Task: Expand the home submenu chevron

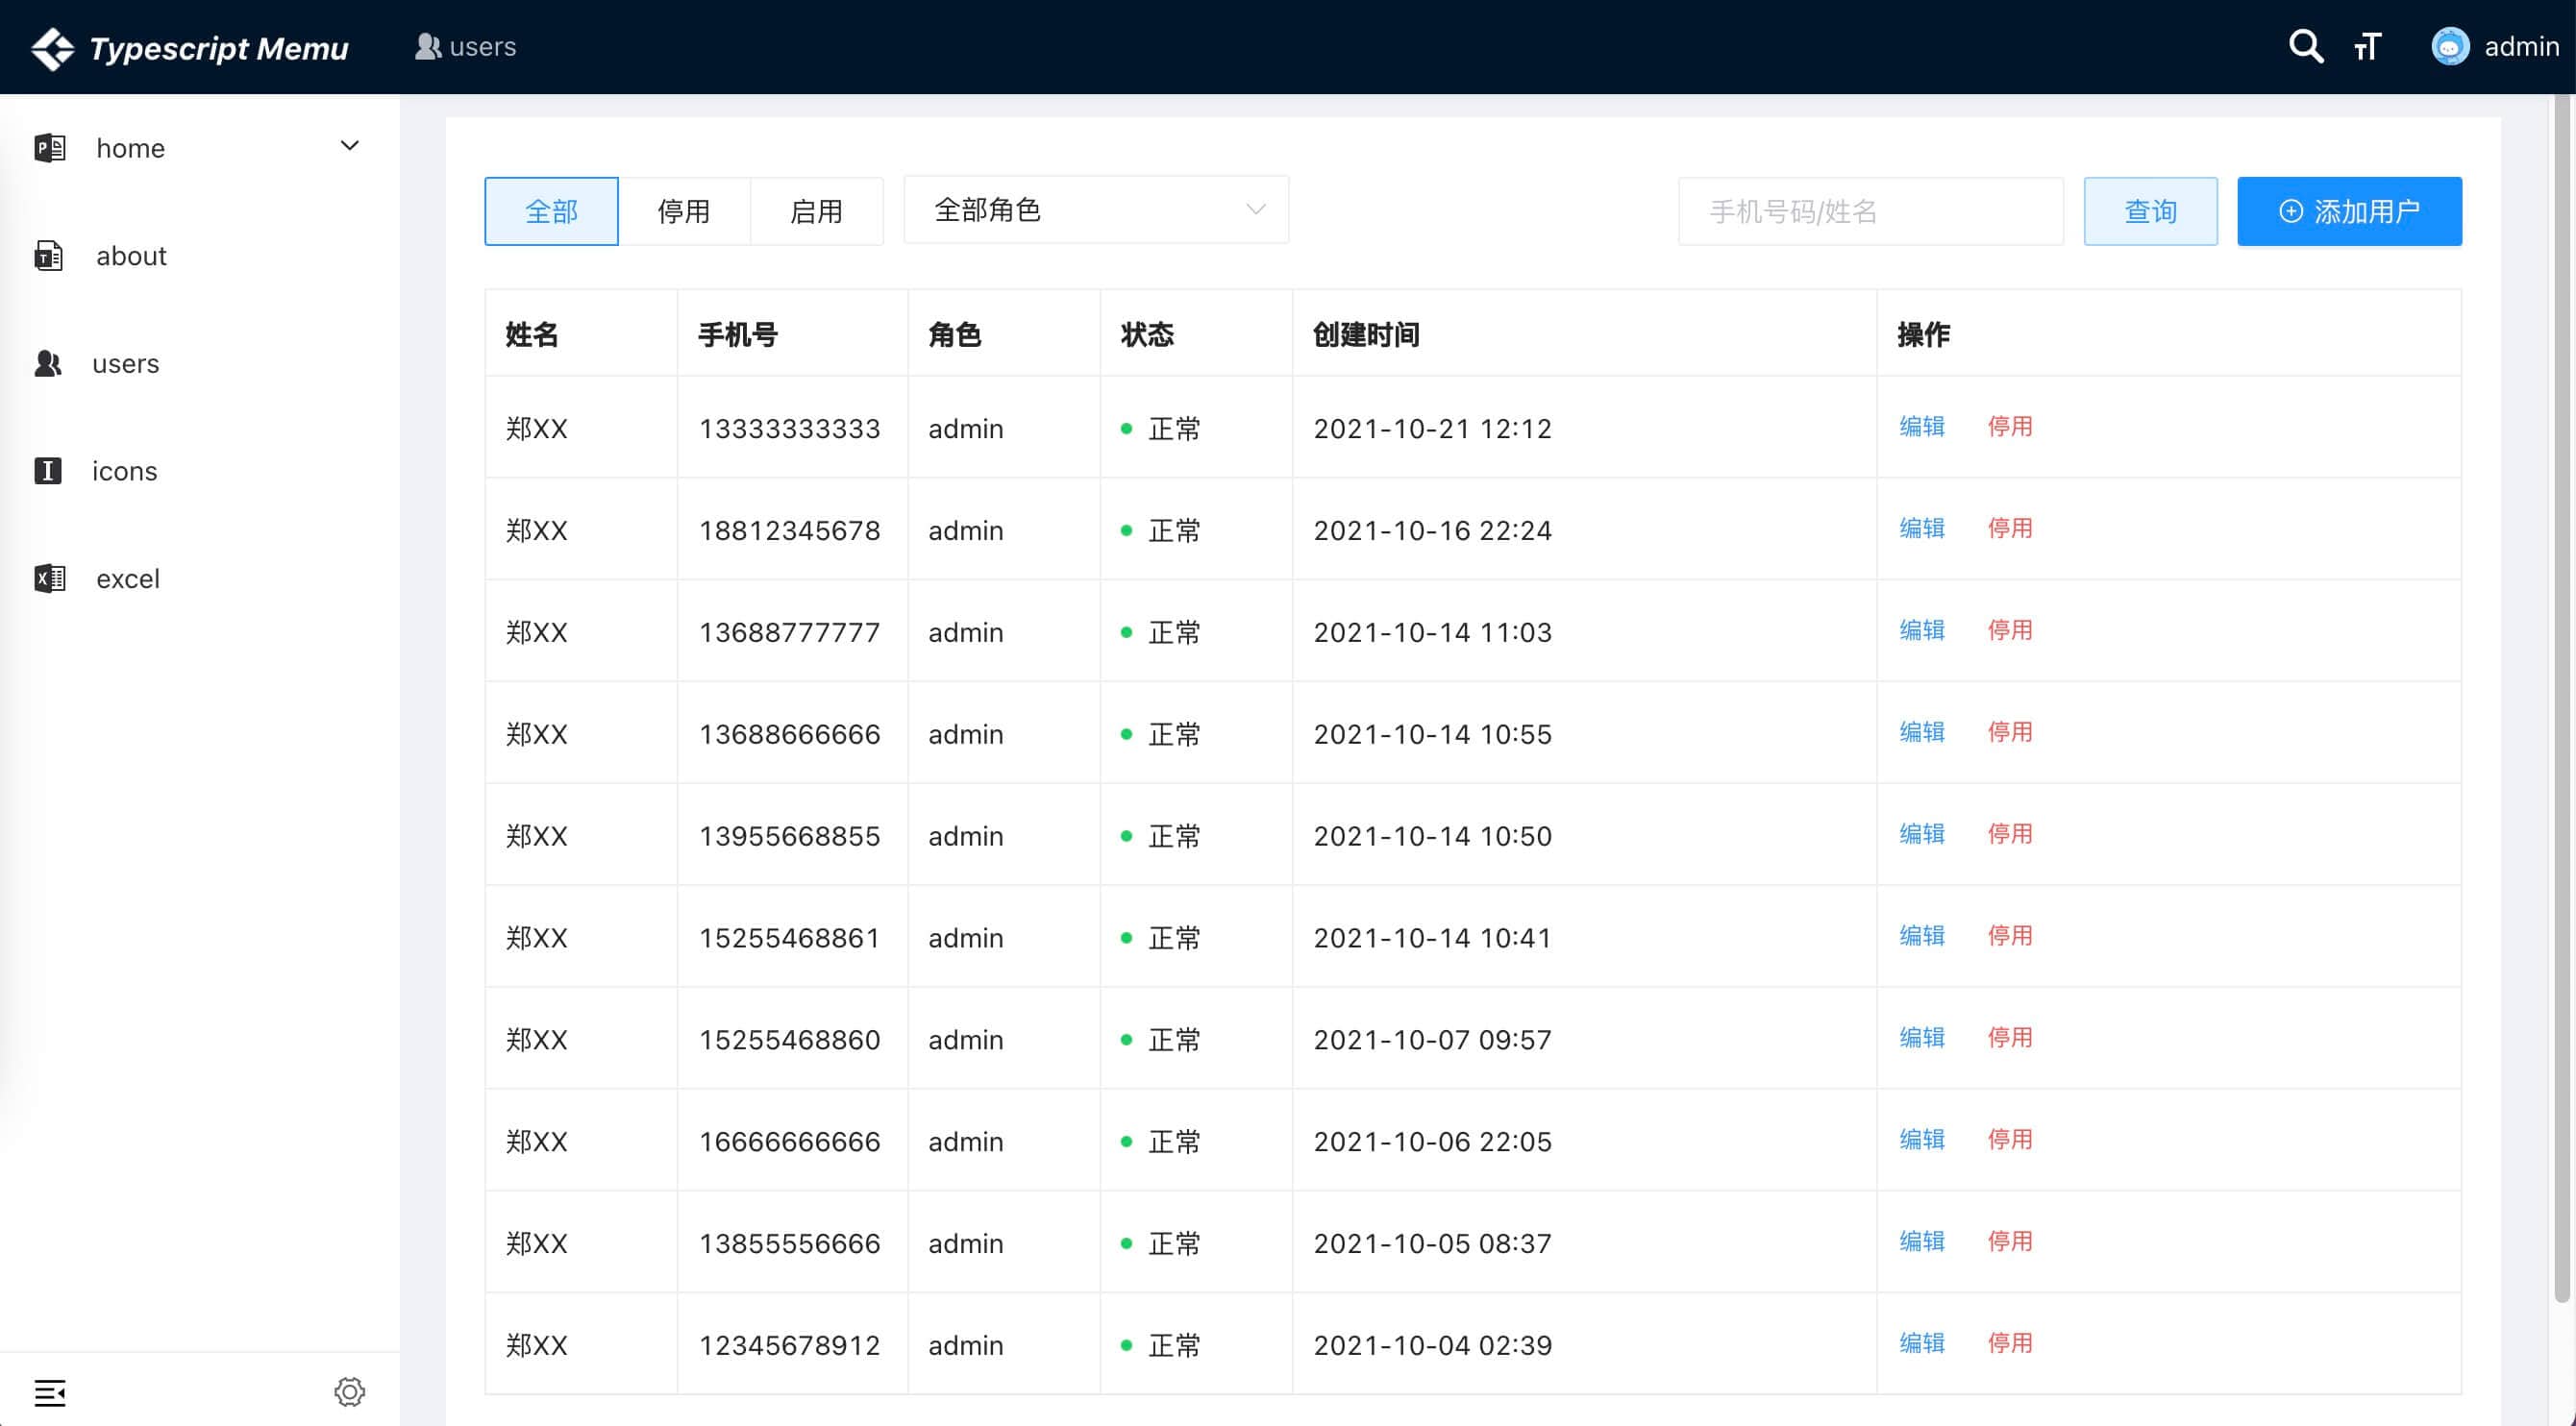Action: 349,146
